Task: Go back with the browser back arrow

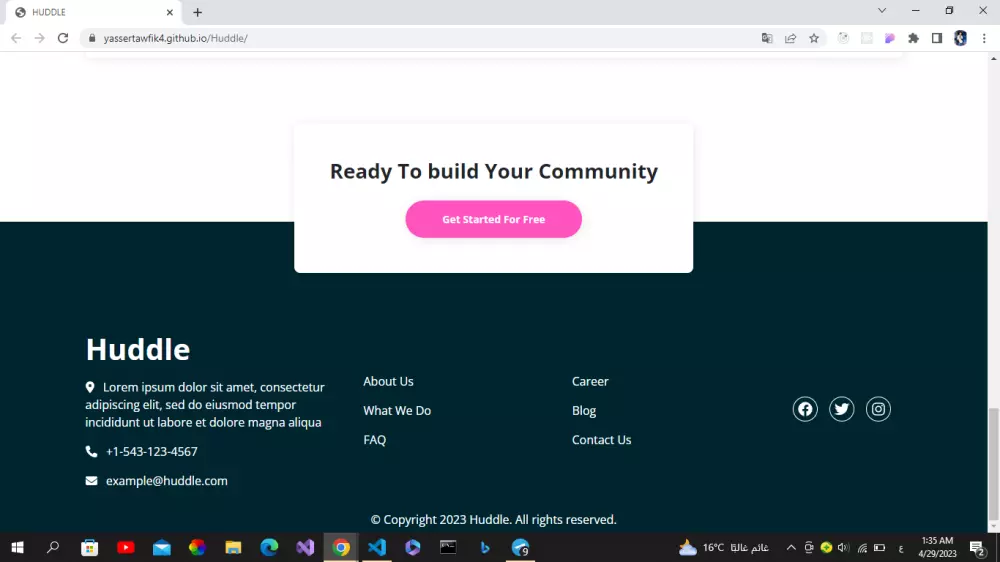Action: pos(16,38)
